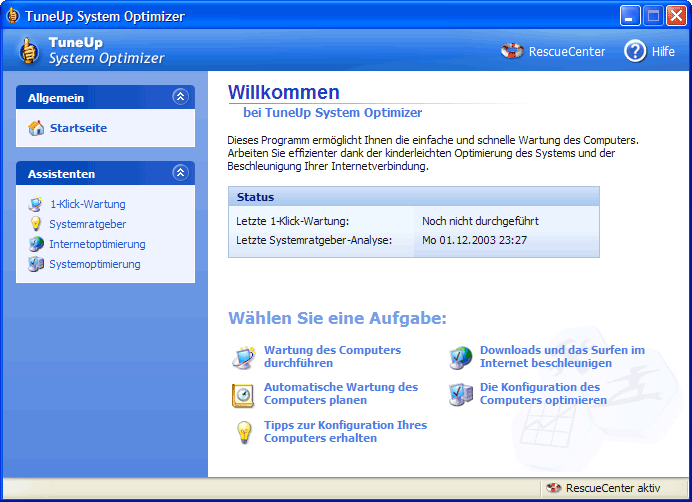The height and width of the screenshot is (502, 692).
Task: Click 'Letzte 1-Klick-Wartung:' label
Action: [292, 221]
